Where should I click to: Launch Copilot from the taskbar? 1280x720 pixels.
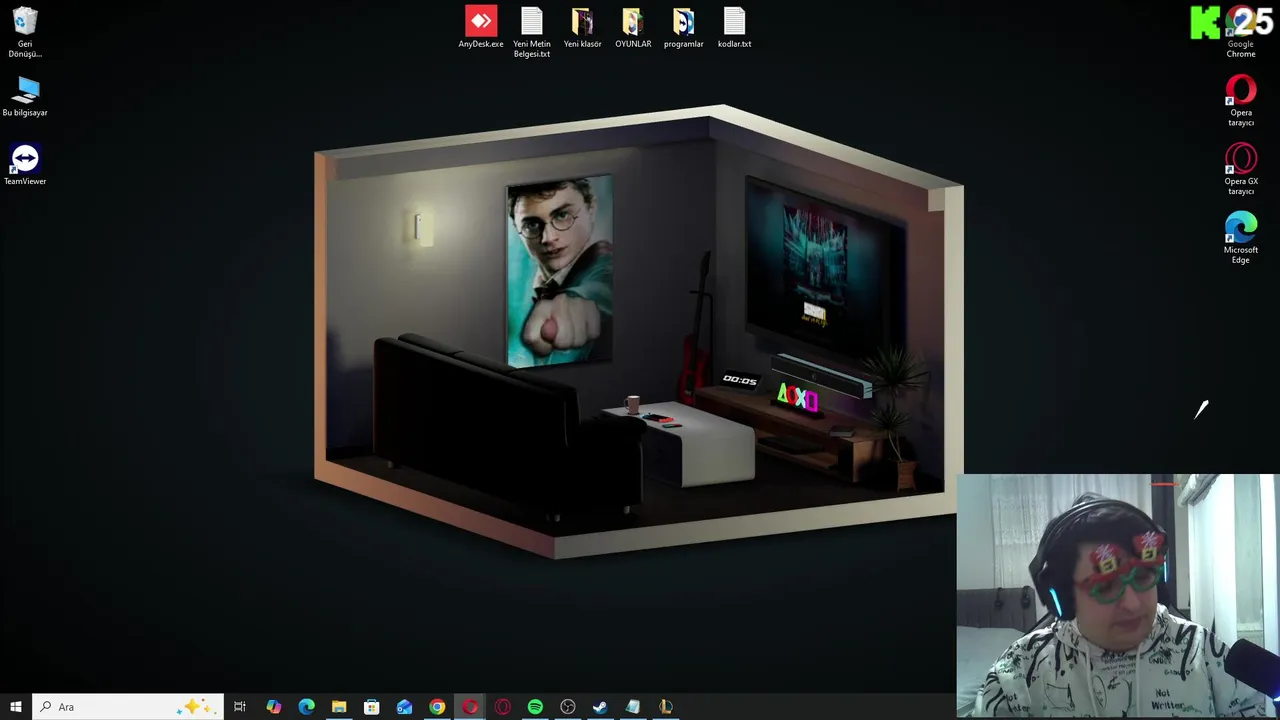click(x=274, y=707)
